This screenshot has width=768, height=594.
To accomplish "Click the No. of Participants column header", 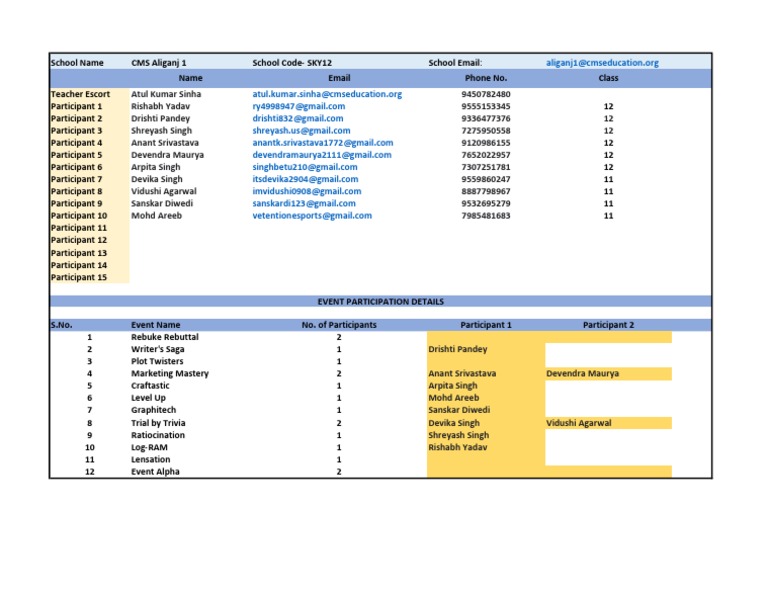I will 339,325.
